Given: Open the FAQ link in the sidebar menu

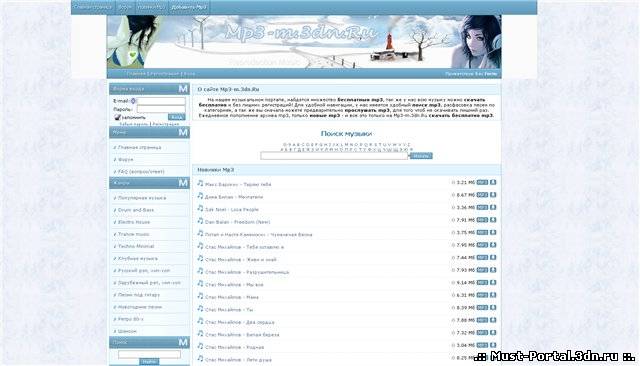Looking at the screenshot, I should pyautogui.click(x=141, y=172).
